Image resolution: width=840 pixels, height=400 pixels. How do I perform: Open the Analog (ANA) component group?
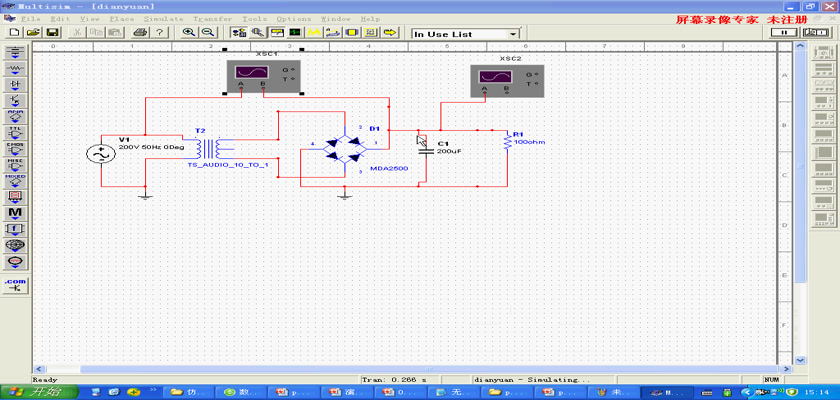pos(15,117)
